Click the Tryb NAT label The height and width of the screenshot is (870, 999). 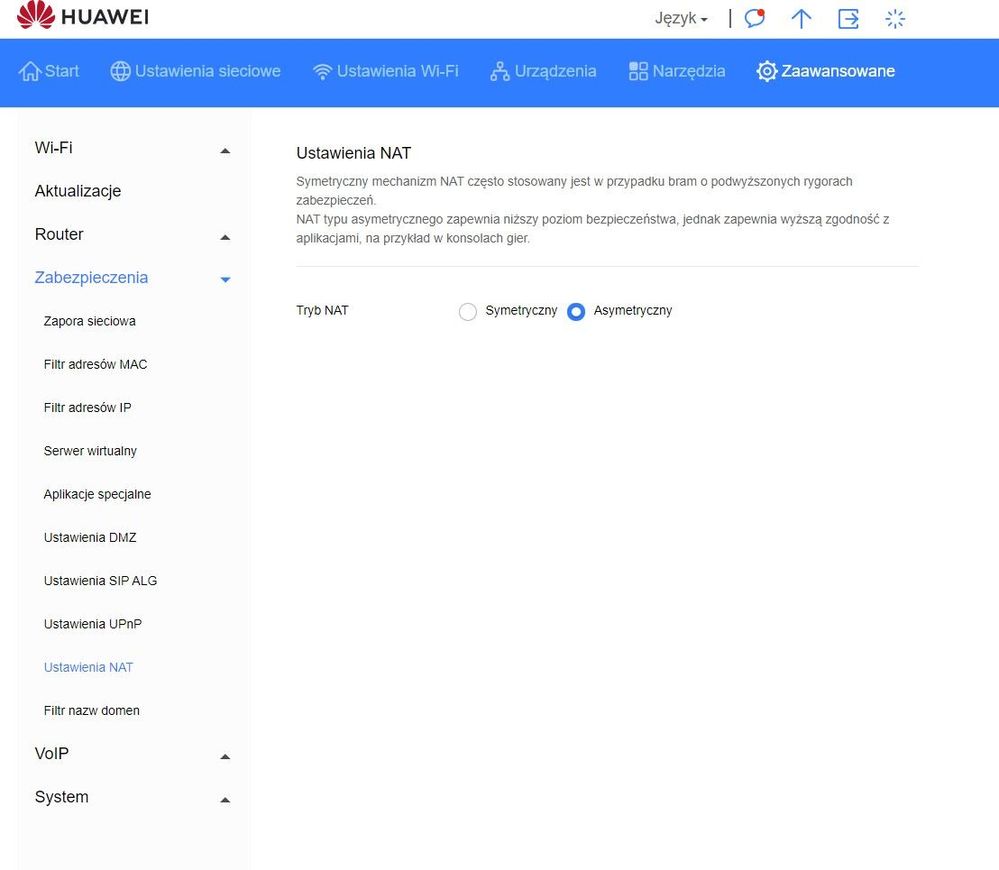322,311
